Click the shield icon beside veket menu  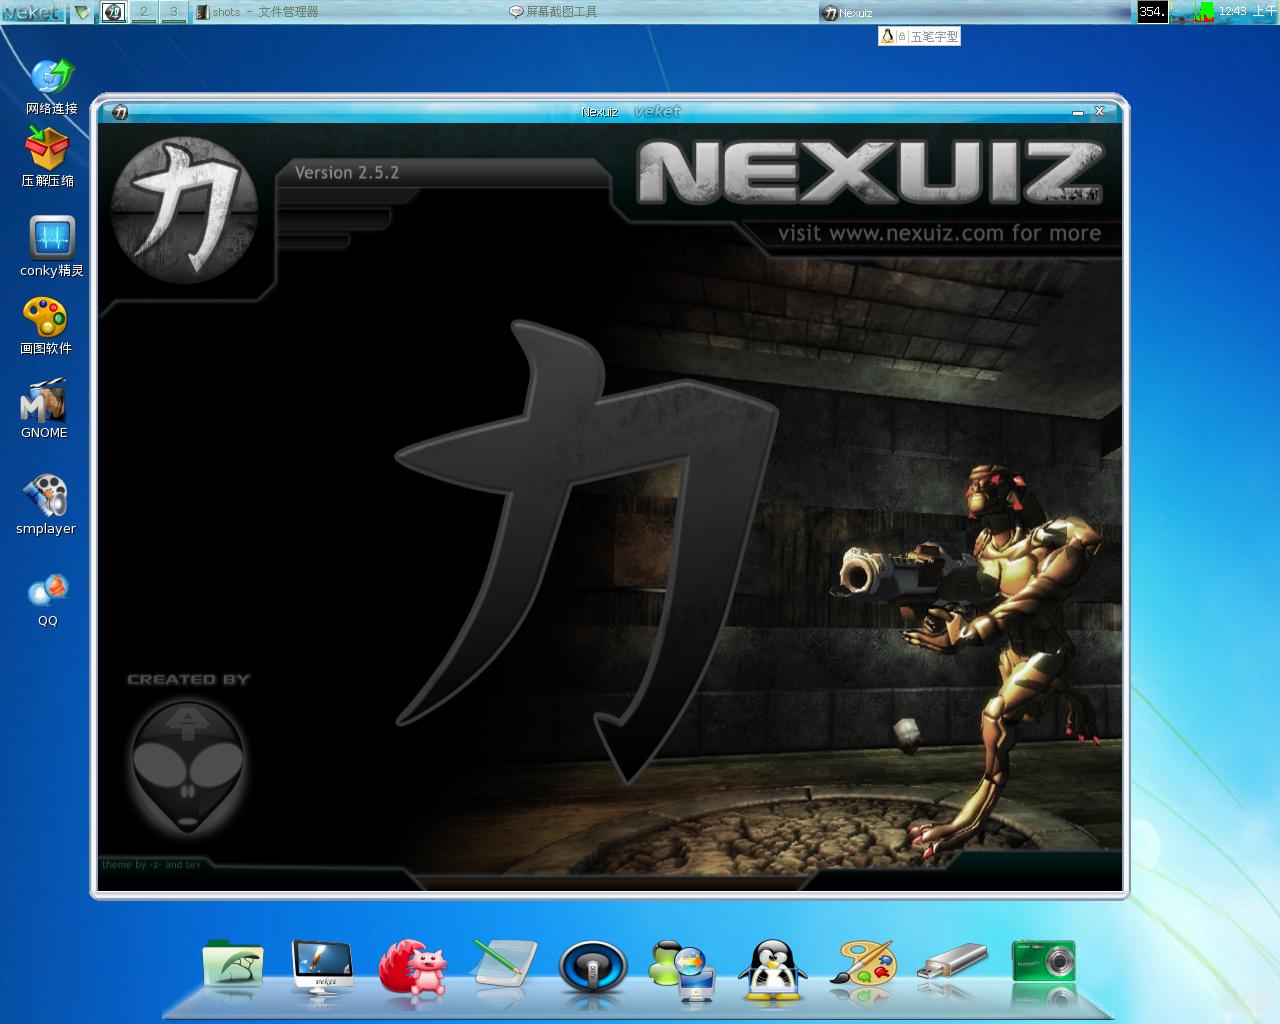[x=82, y=12]
